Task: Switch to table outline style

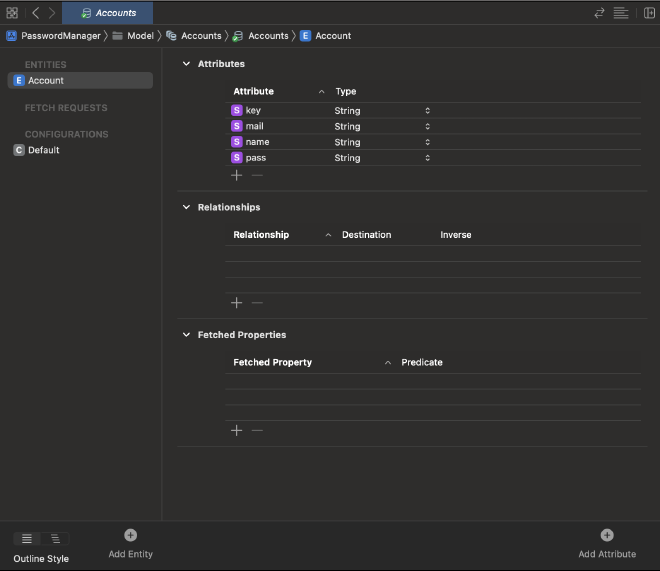Action: [x=27, y=539]
